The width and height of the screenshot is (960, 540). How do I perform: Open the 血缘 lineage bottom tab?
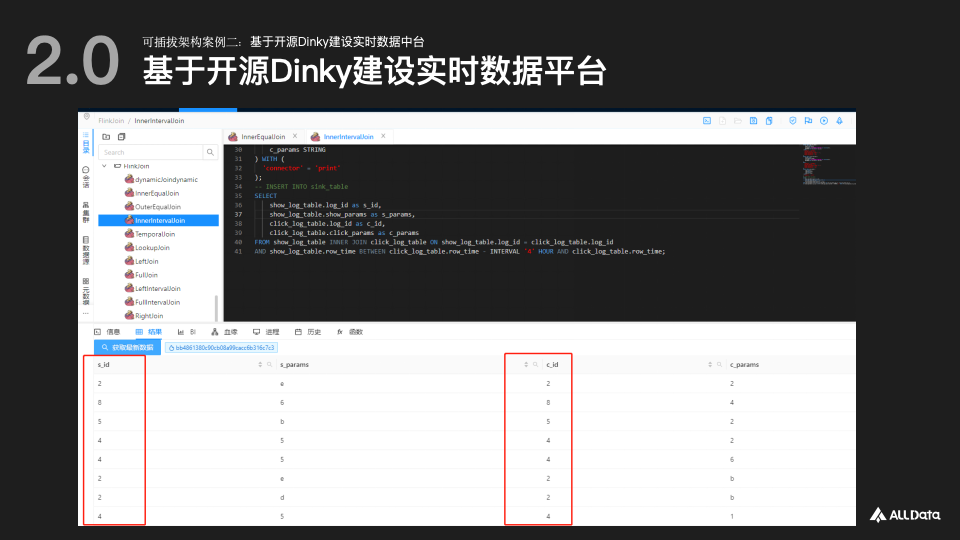tap(224, 332)
